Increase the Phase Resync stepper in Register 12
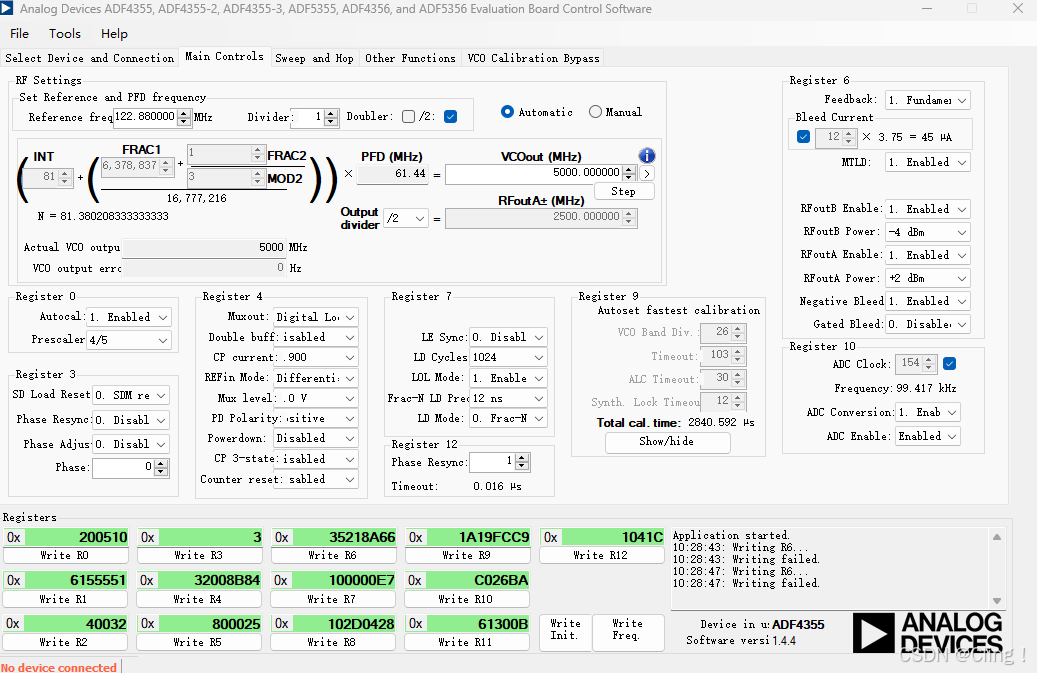This screenshot has width=1037, height=673. tap(522, 458)
